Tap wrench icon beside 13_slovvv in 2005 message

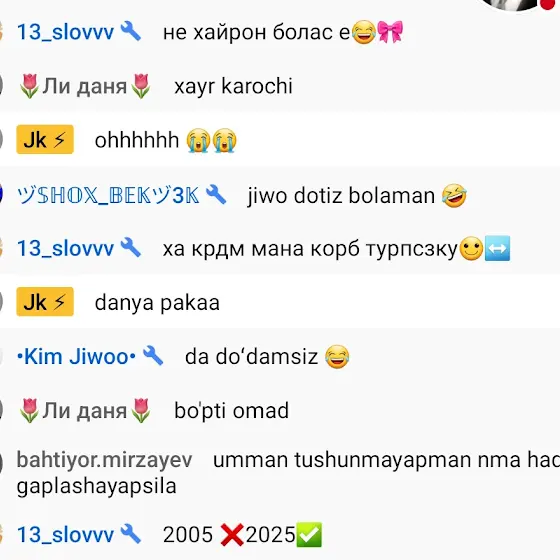tap(131, 534)
